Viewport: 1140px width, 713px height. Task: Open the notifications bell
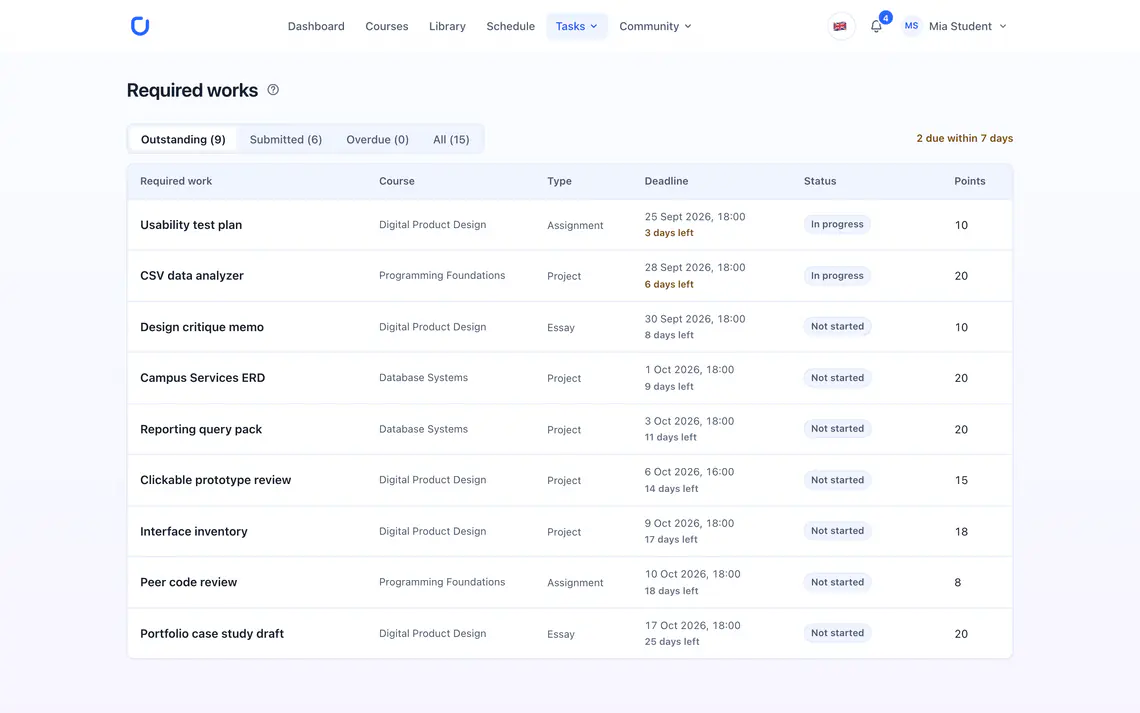pyautogui.click(x=877, y=26)
